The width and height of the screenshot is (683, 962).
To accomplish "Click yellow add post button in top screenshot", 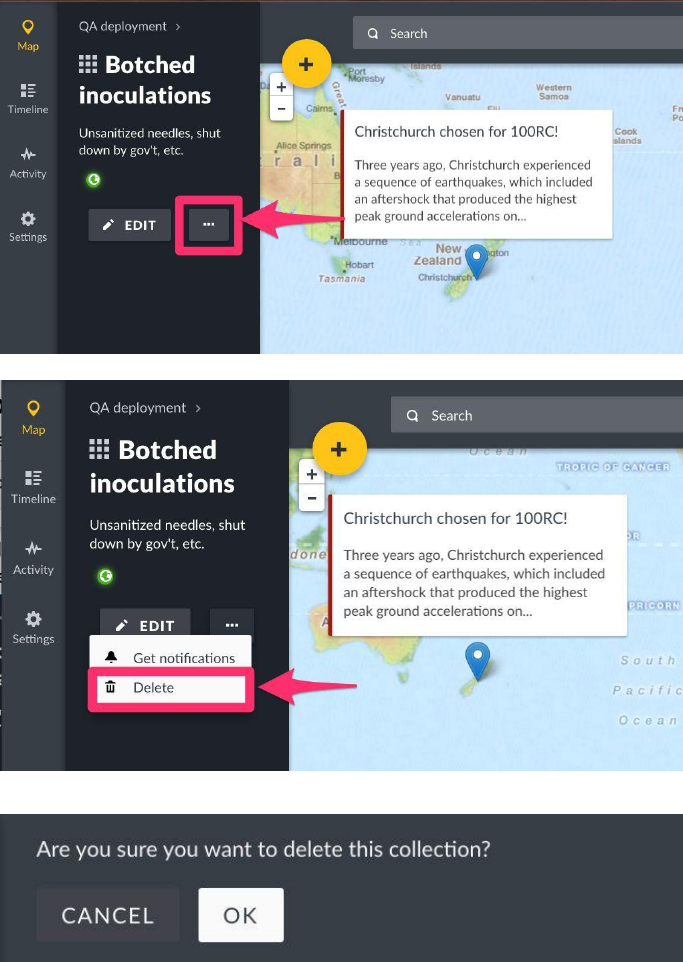I will pyautogui.click(x=306, y=64).
